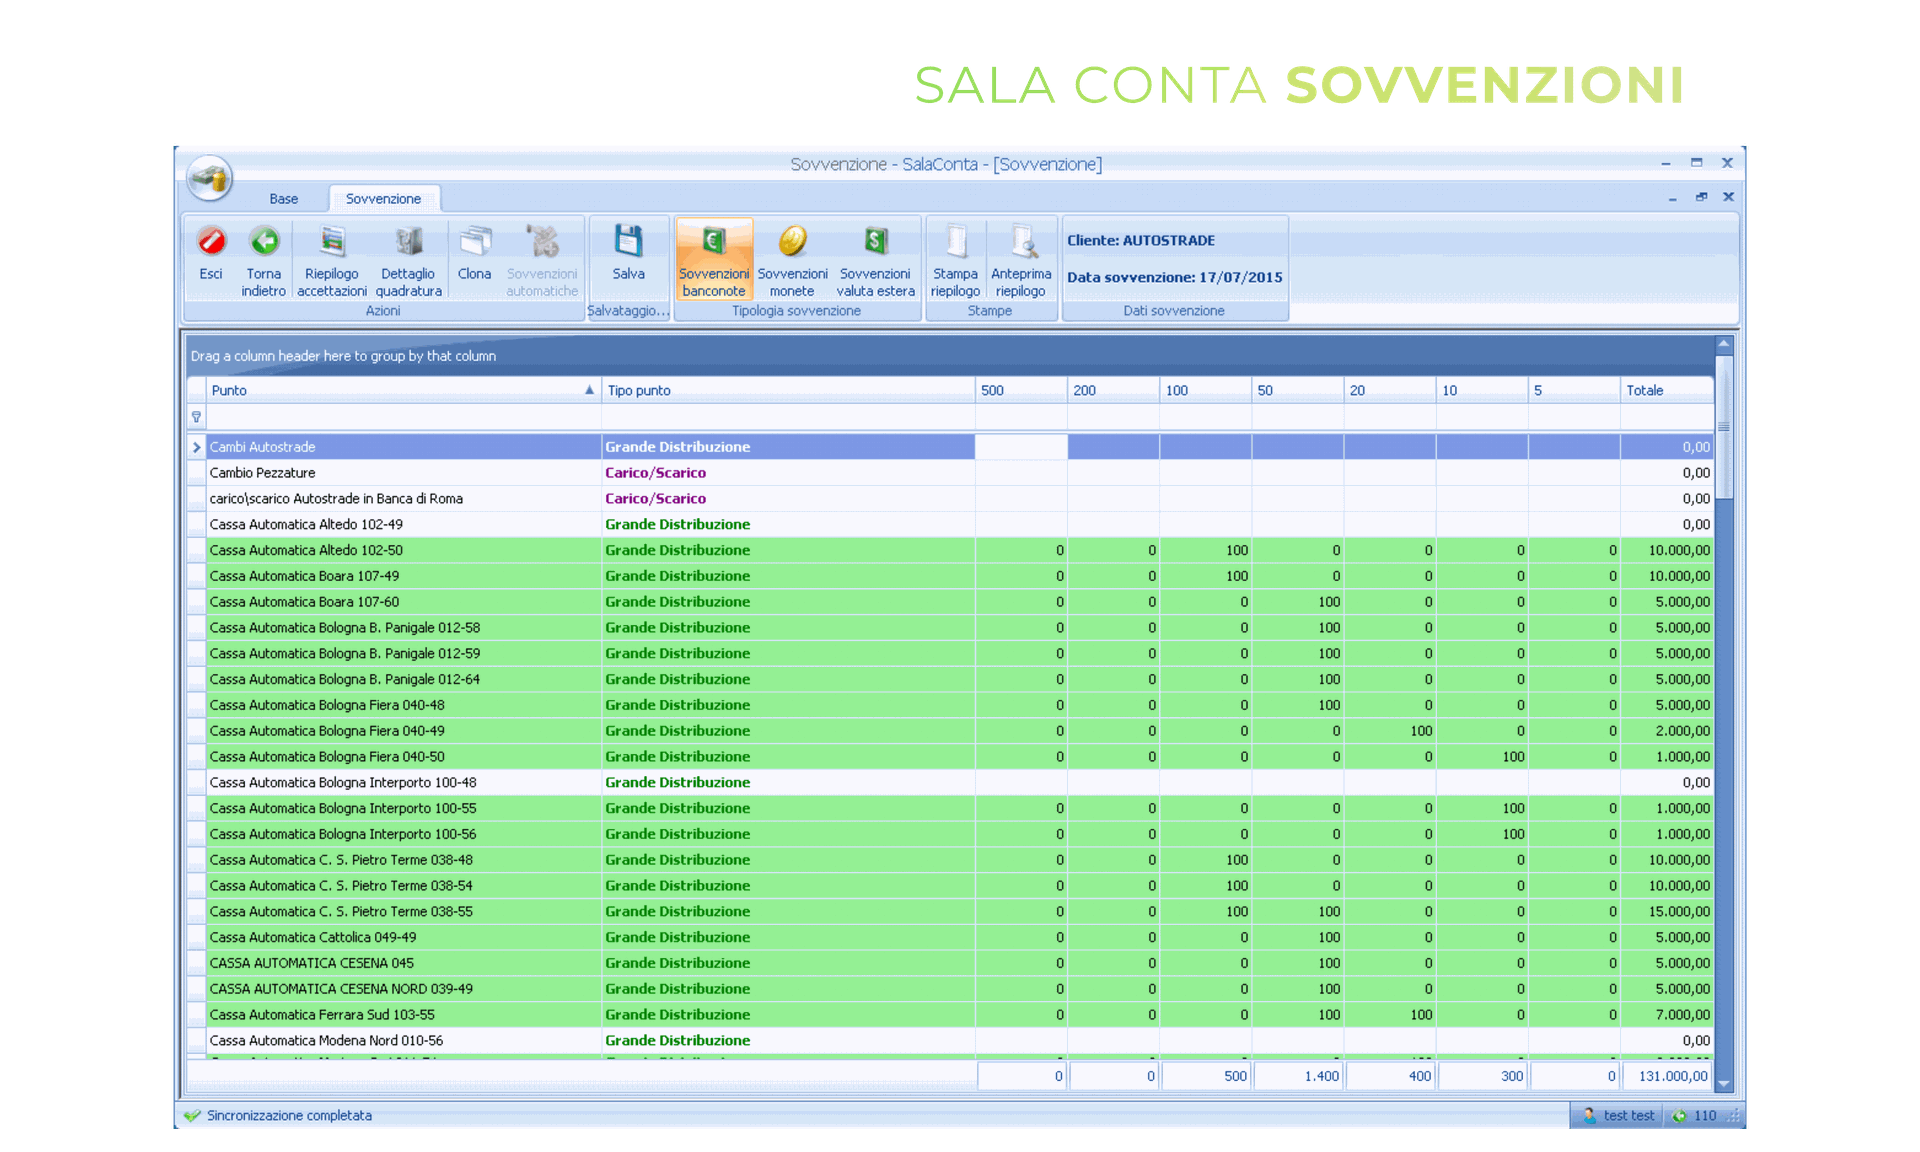The width and height of the screenshot is (1920, 1152).
Task: Open Riepilogo accettazioni
Action: (332, 243)
